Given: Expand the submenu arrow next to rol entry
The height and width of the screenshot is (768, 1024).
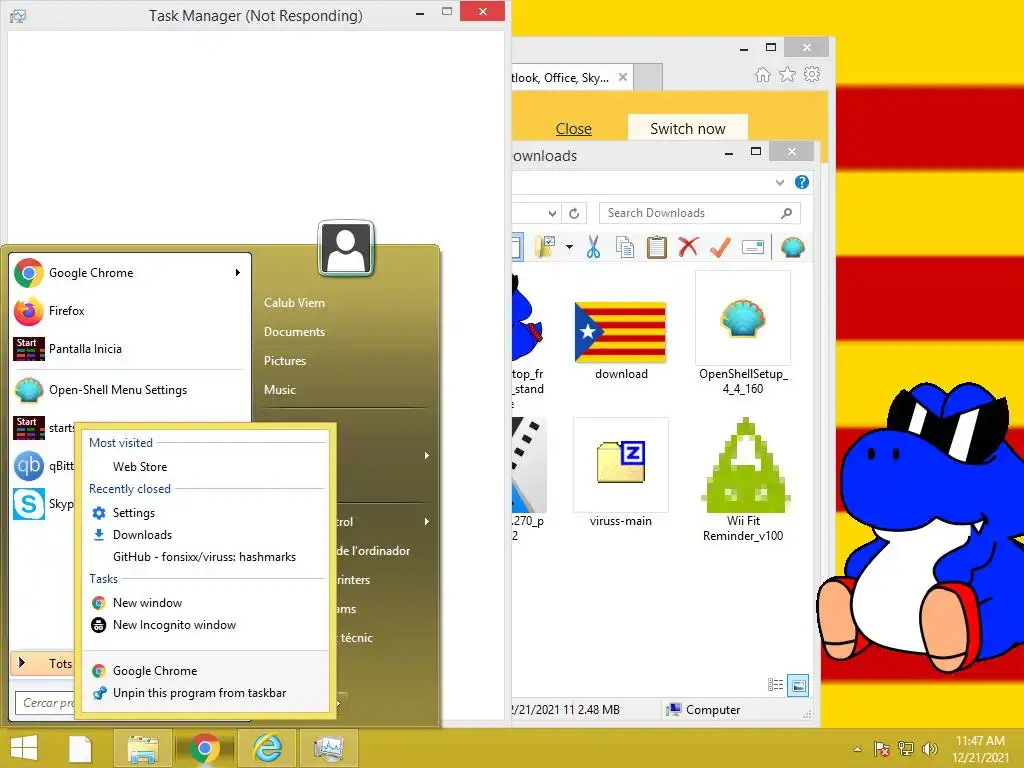Looking at the screenshot, I should tap(426, 521).
